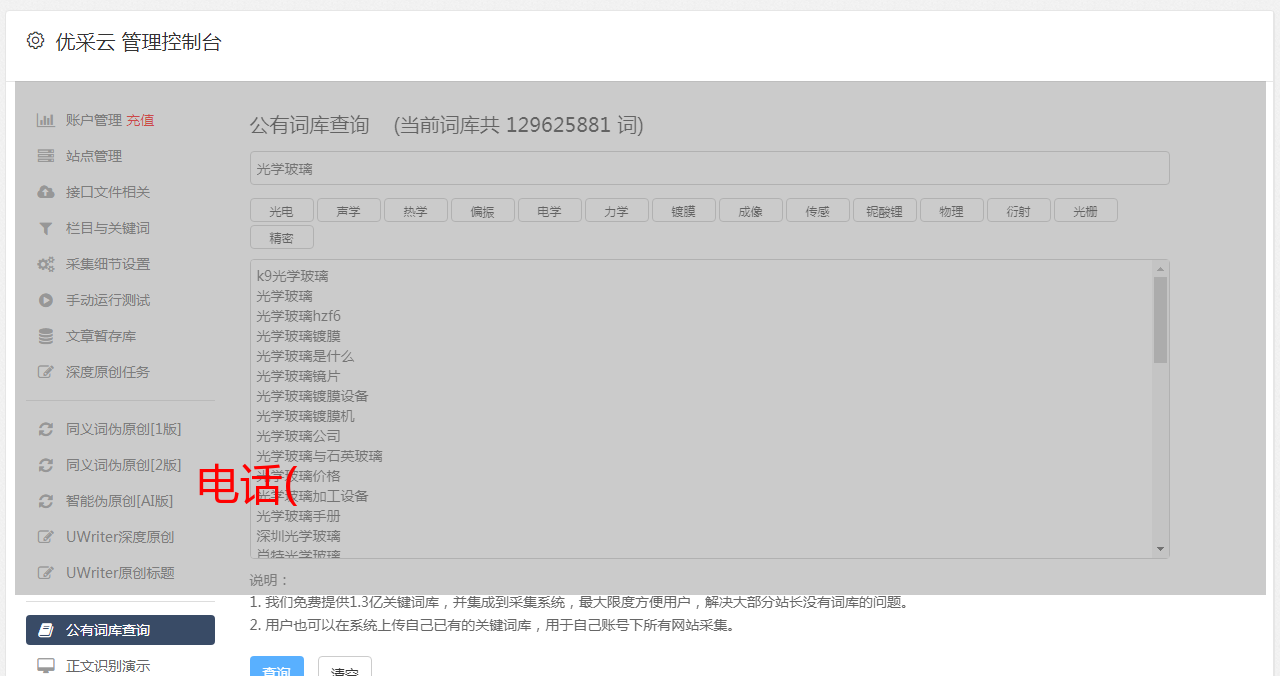1280x676 pixels.
Task: Click the 同义词伪原创[1版] refresh icon
Action: (x=46, y=429)
